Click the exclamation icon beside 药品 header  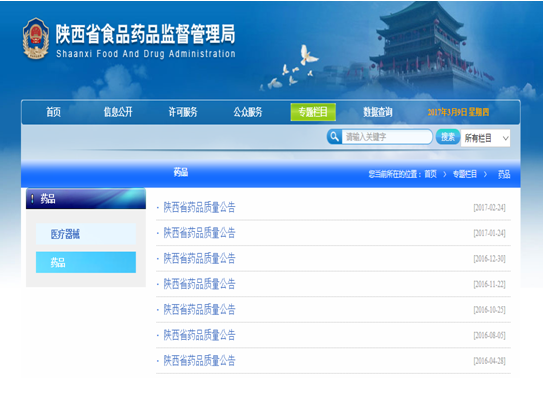pos(32,199)
